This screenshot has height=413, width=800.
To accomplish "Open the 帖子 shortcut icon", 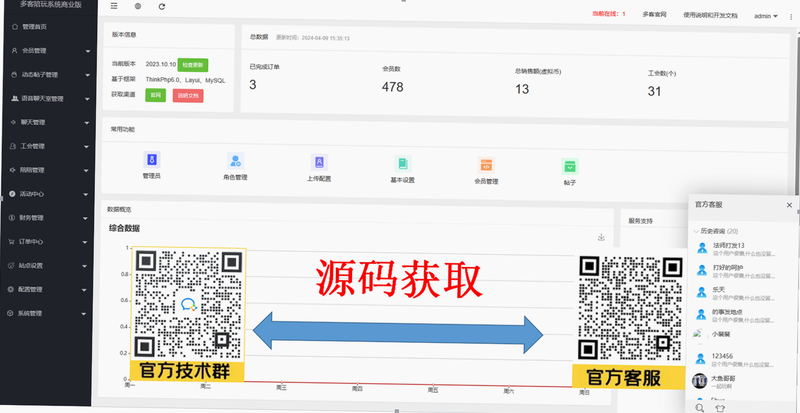I will (570, 166).
